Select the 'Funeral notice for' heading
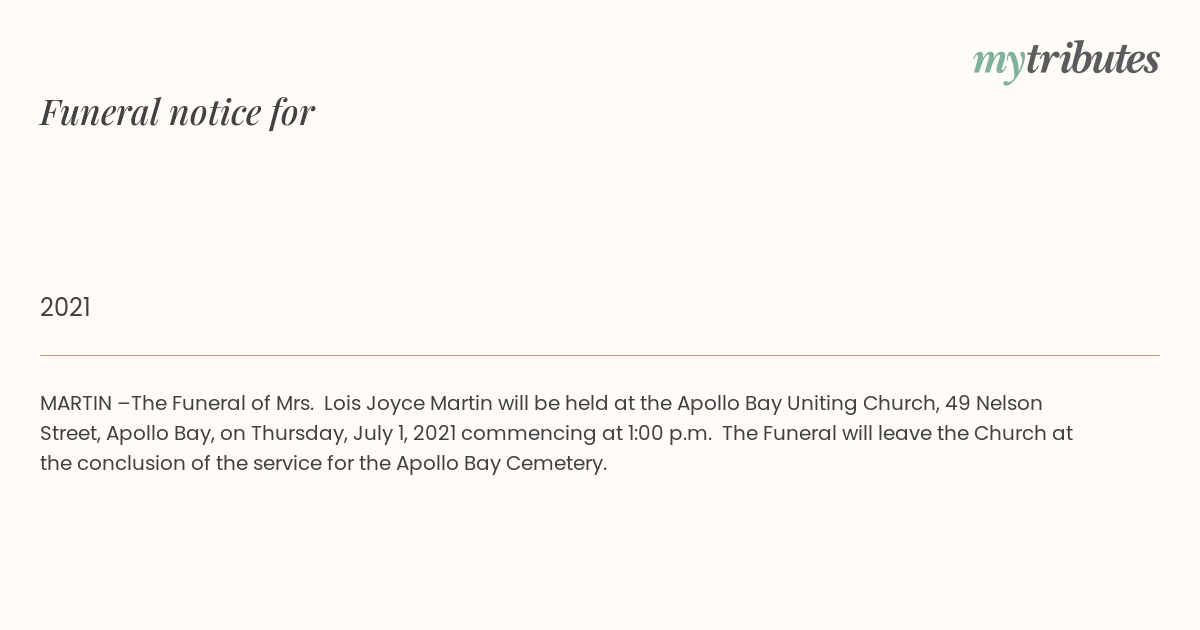 pos(178,112)
